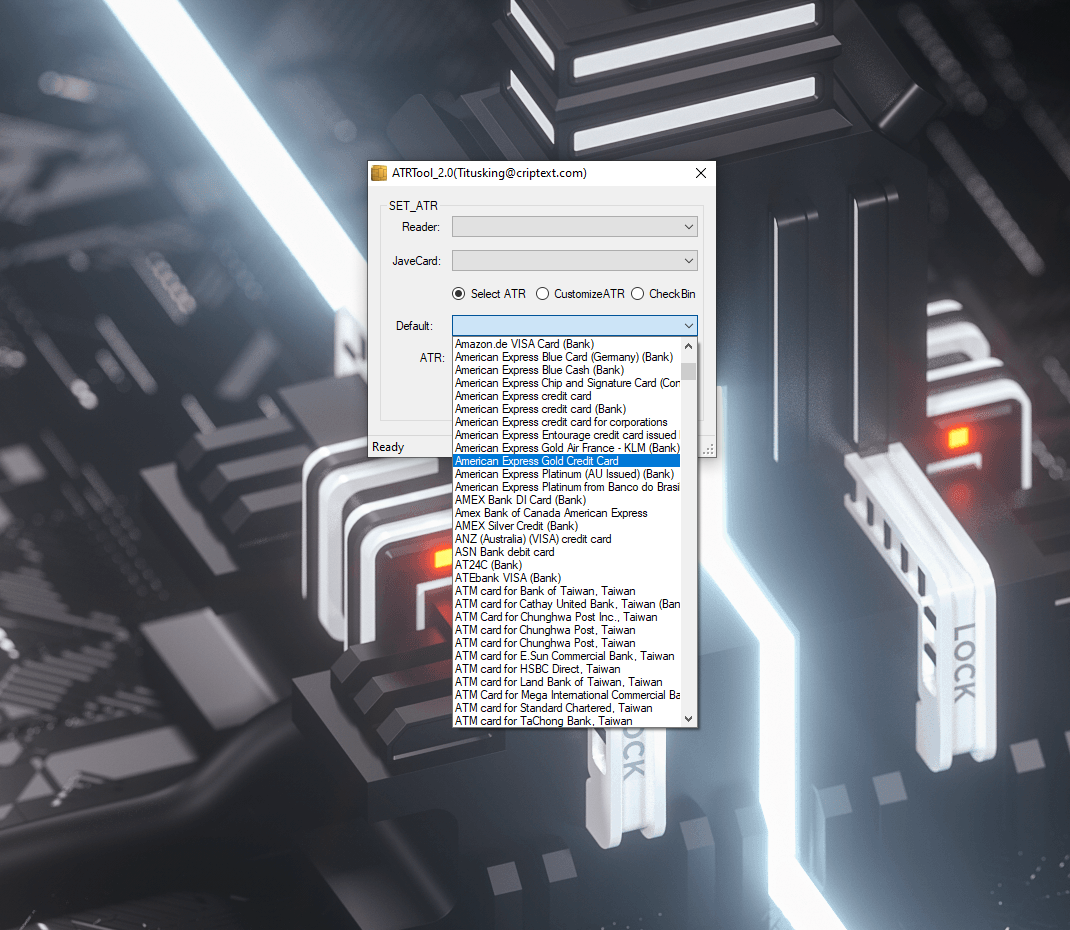The image size is (1070, 930).
Task: Select Amazon.de VISA Card (Bank) entry
Action: pos(524,344)
